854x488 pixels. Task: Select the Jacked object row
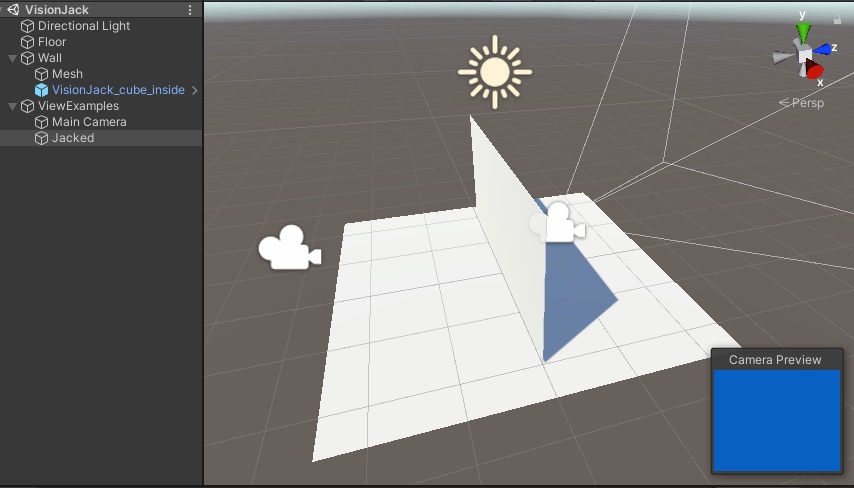pyautogui.click(x=101, y=138)
